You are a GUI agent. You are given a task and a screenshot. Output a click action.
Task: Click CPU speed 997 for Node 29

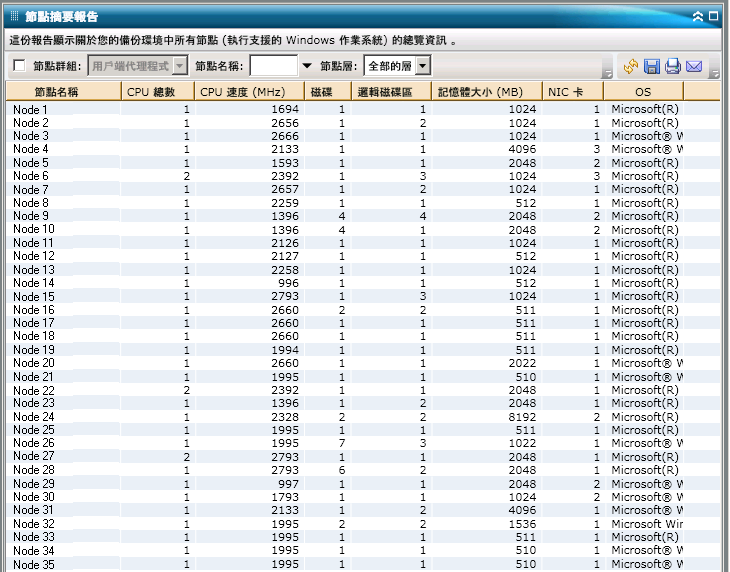click(289, 484)
